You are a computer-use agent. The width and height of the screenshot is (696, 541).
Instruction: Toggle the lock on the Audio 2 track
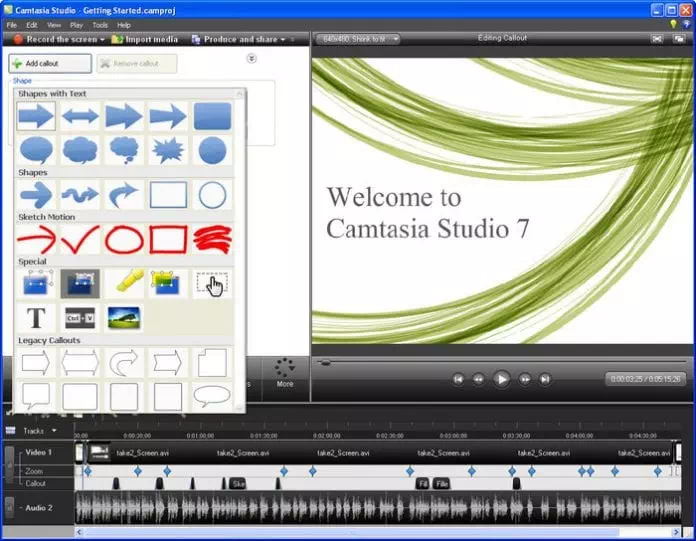(9, 507)
